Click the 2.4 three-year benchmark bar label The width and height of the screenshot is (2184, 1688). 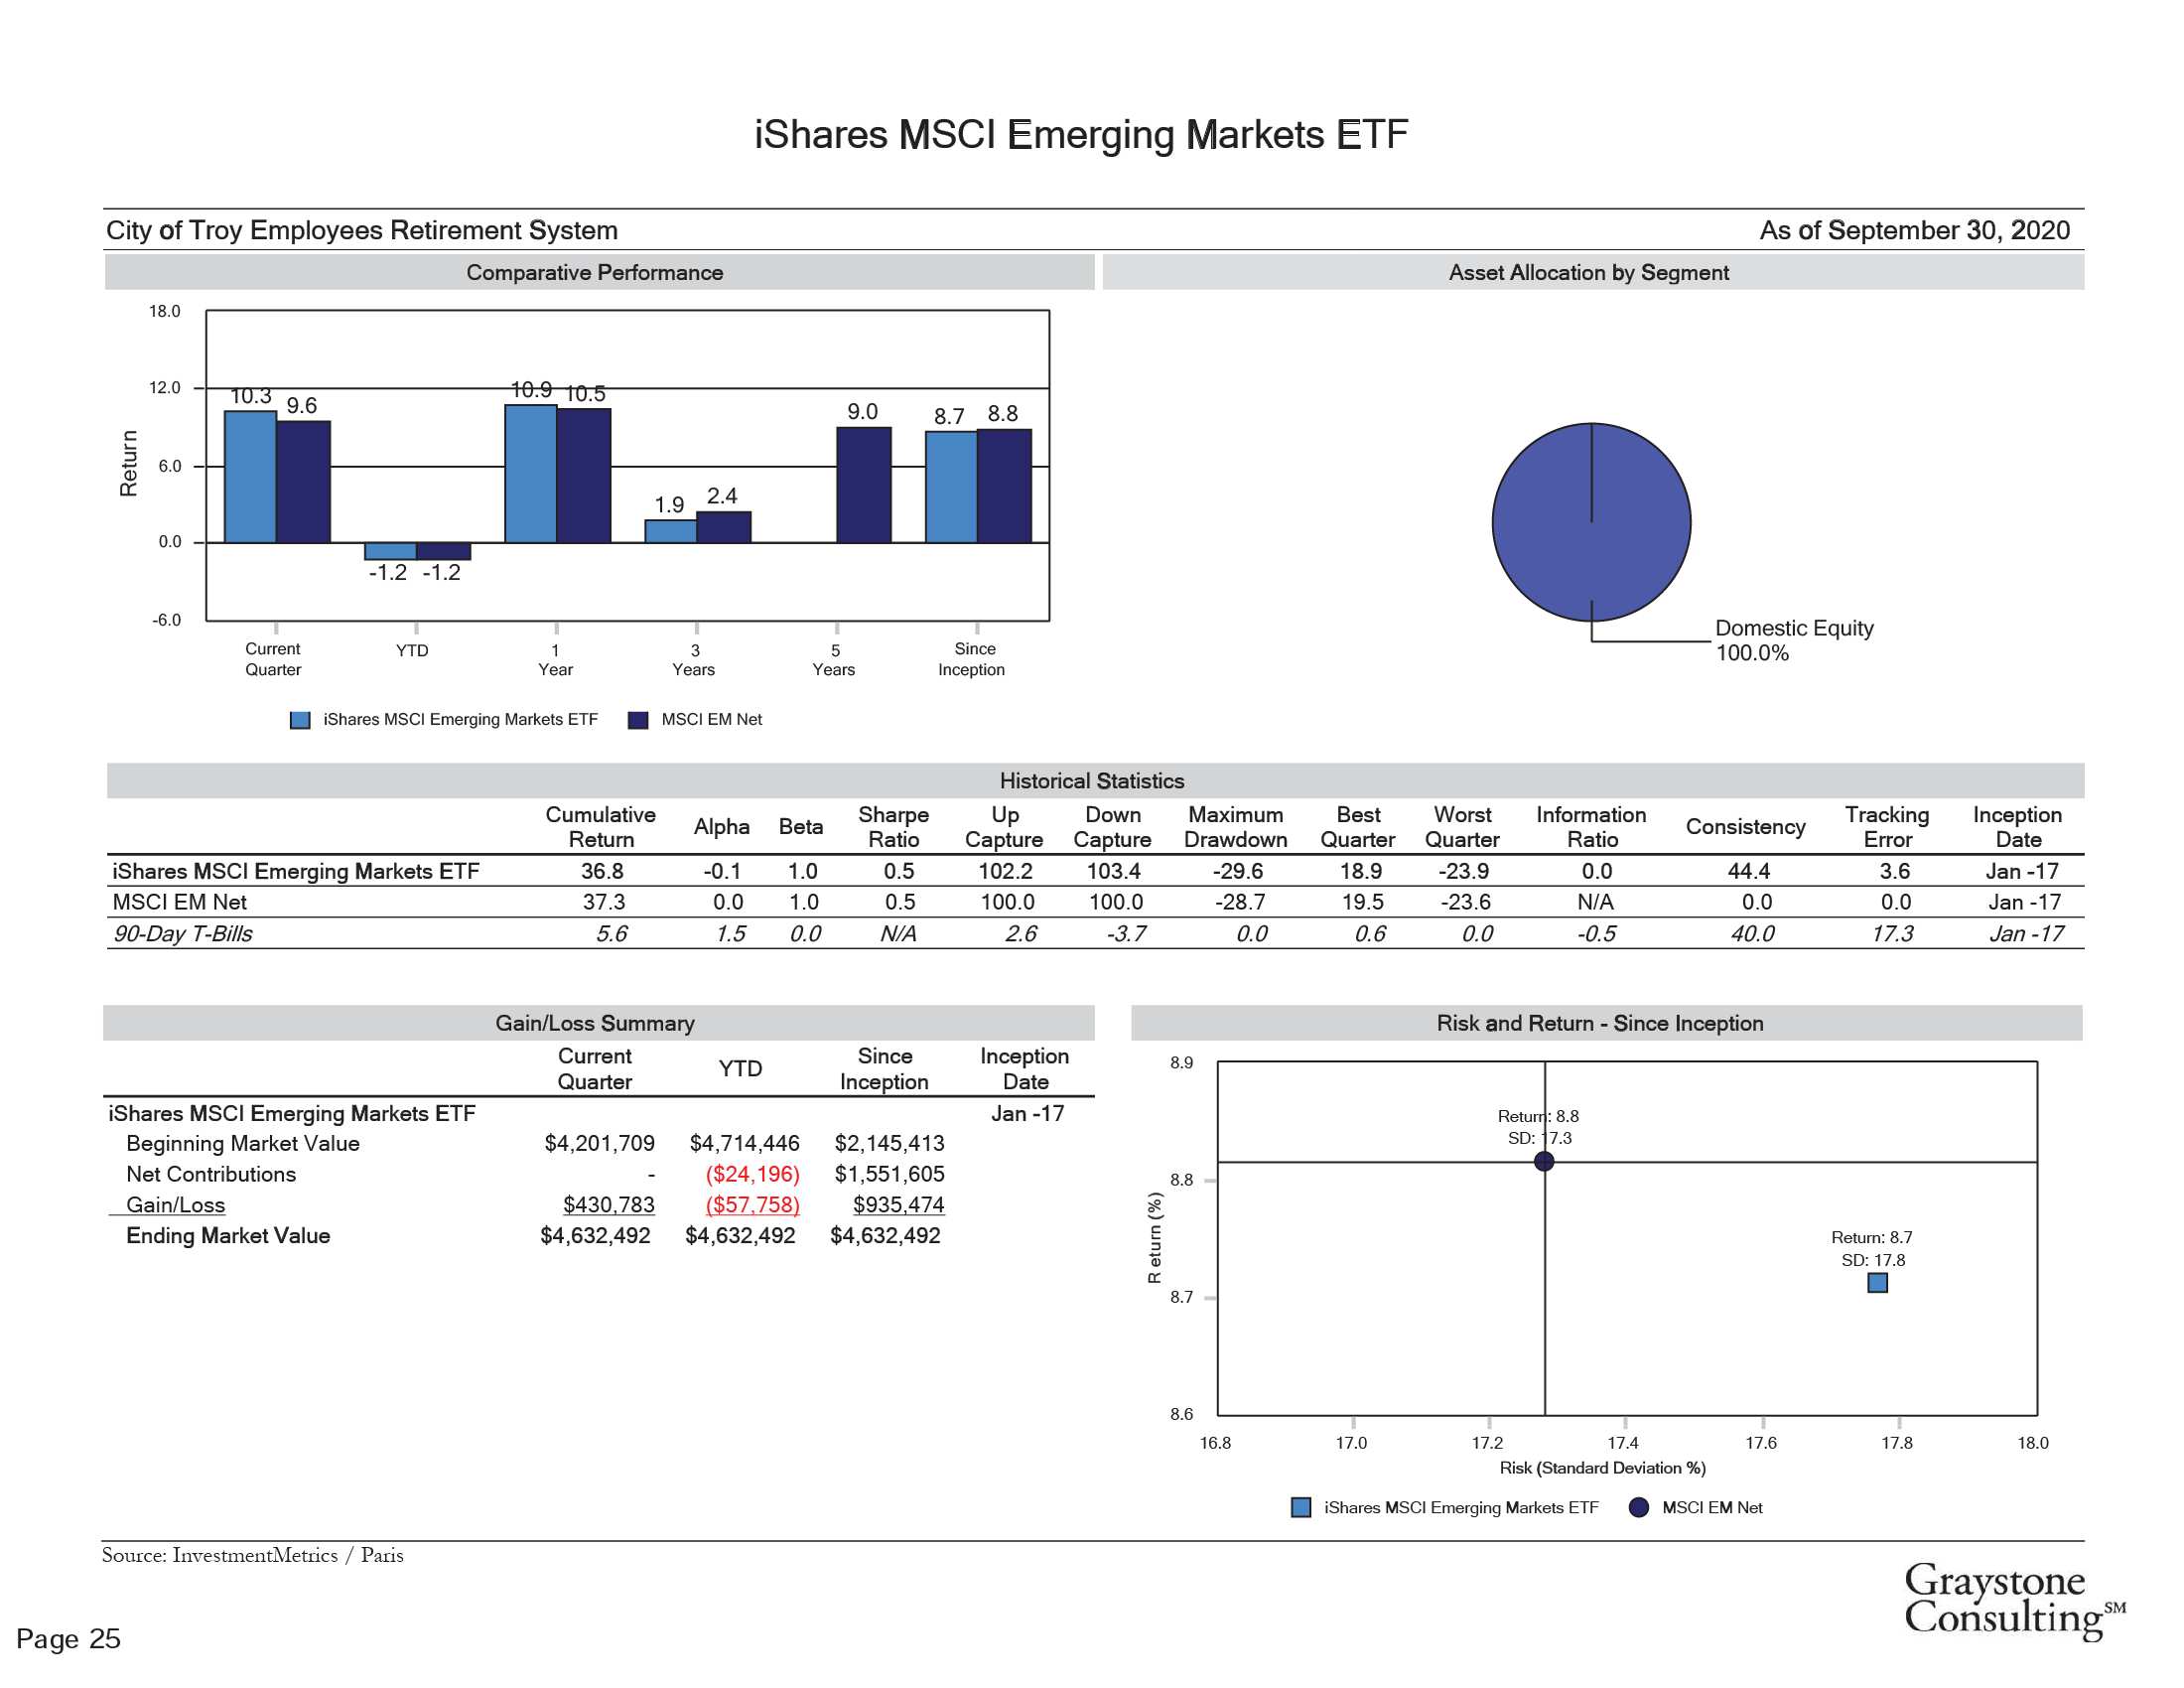click(722, 496)
